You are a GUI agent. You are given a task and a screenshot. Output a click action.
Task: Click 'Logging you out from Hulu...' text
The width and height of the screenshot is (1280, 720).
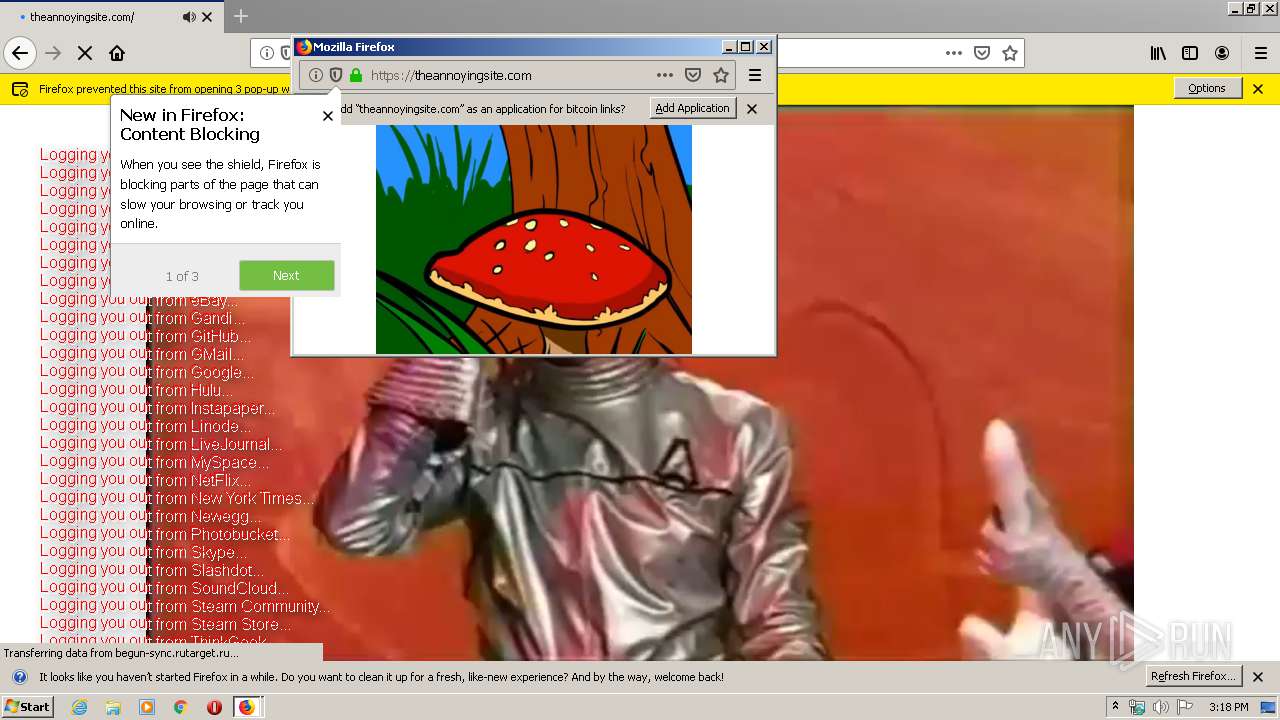[x=136, y=390]
